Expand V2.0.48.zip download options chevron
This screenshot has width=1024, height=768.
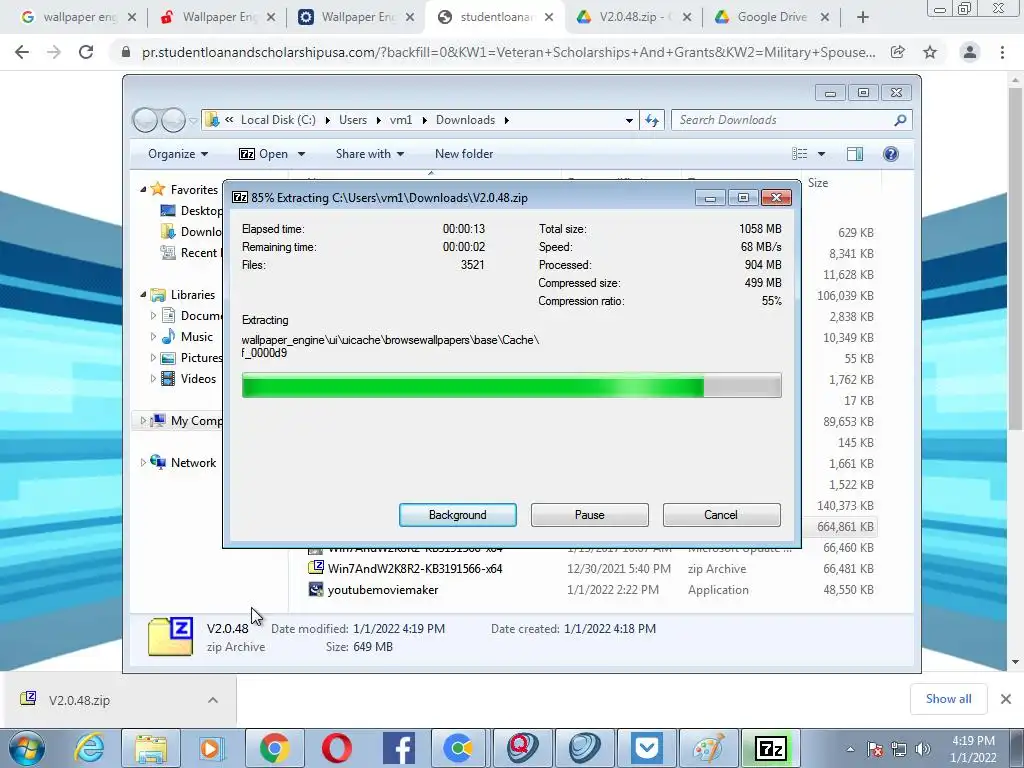click(213, 700)
